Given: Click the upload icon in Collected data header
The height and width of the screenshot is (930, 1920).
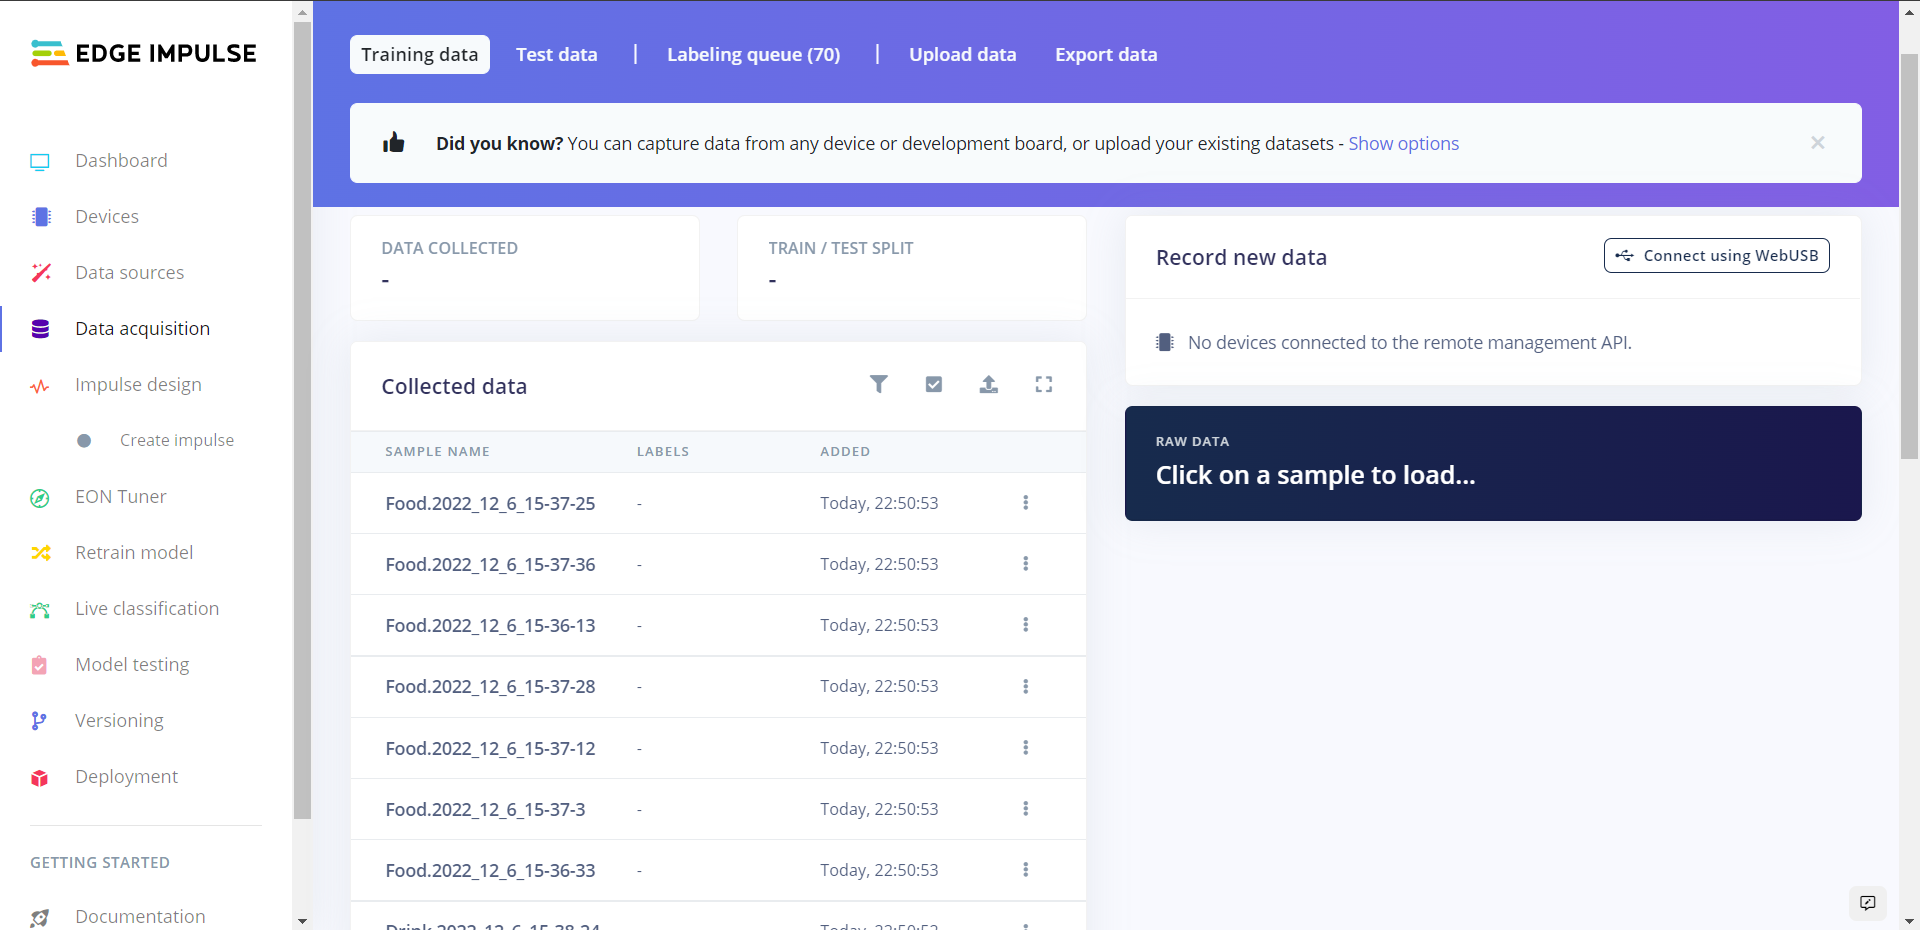Looking at the screenshot, I should (x=989, y=384).
